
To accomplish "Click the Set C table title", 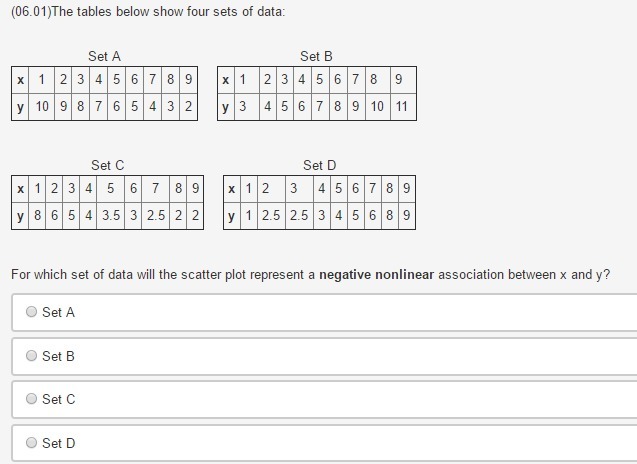I will [107, 165].
